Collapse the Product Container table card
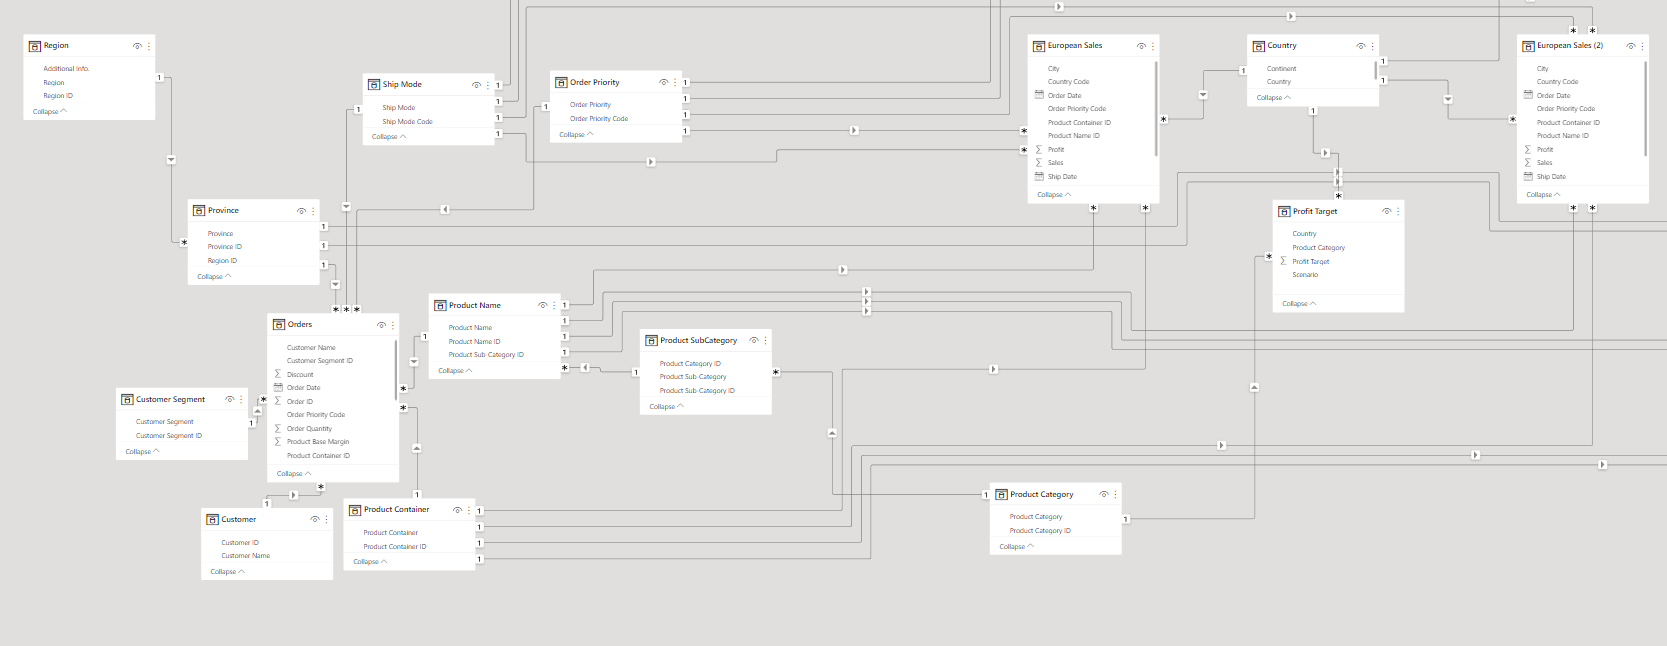This screenshot has height=646, width=1667. tap(370, 562)
